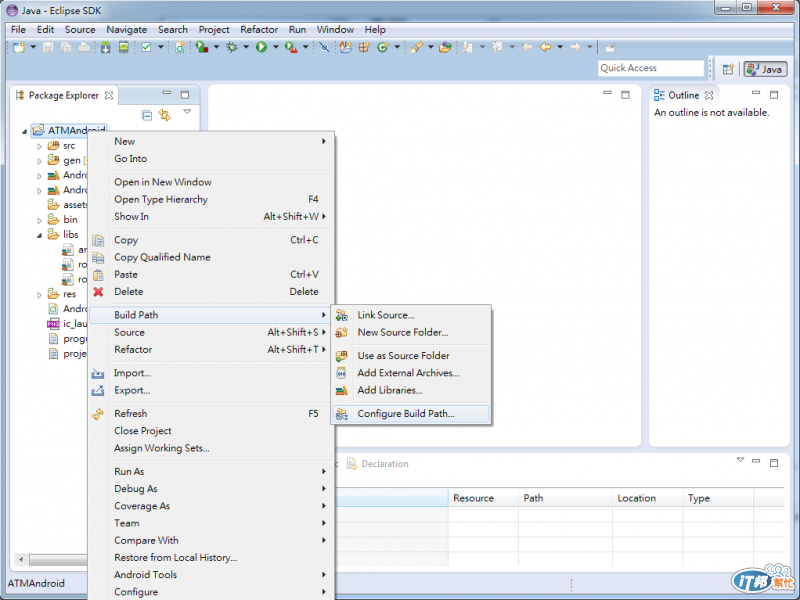Click the New Java Class icon
800x600 pixels.
tap(383, 47)
